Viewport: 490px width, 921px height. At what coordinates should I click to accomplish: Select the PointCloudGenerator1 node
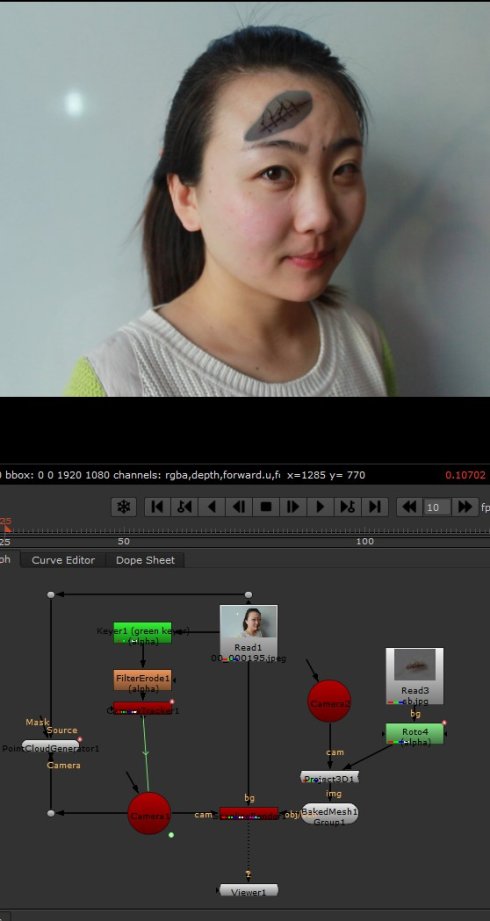pyautogui.click(x=51, y=747)
